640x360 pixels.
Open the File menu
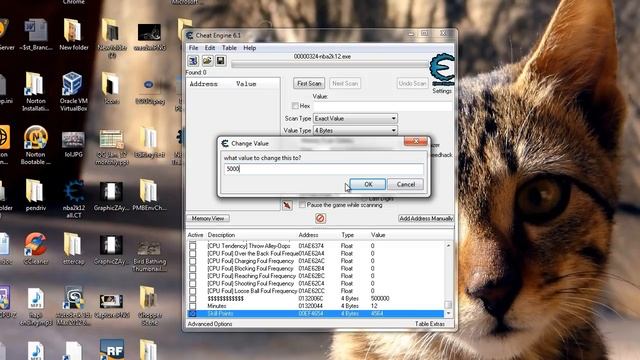click(x=193, y=48)
